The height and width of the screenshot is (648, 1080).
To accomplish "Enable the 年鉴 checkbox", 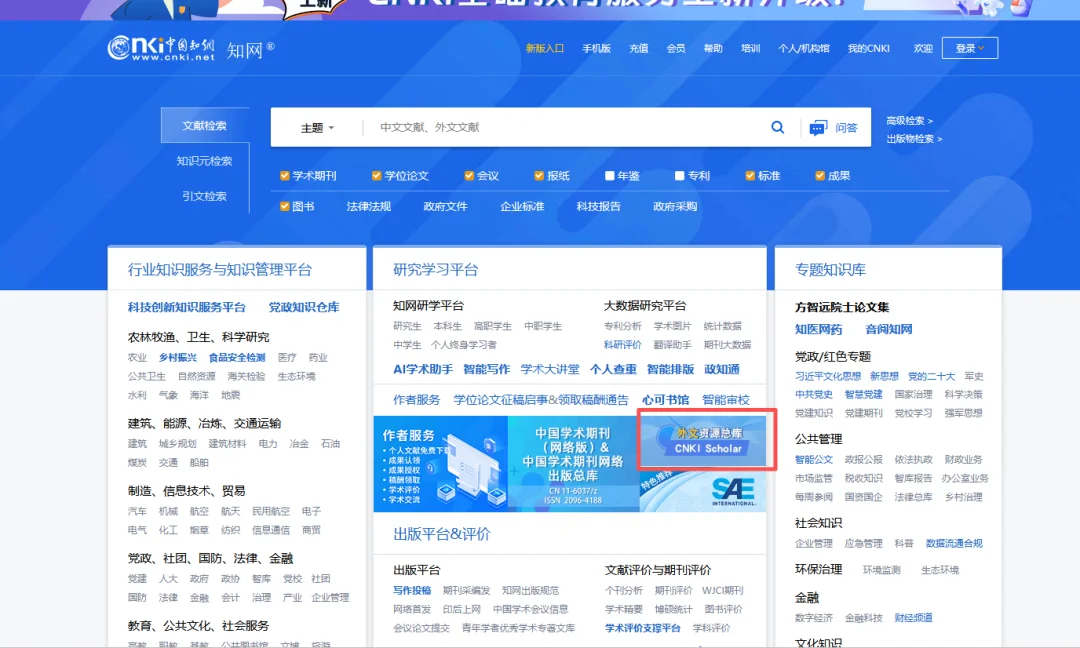I will pos(610,176).
